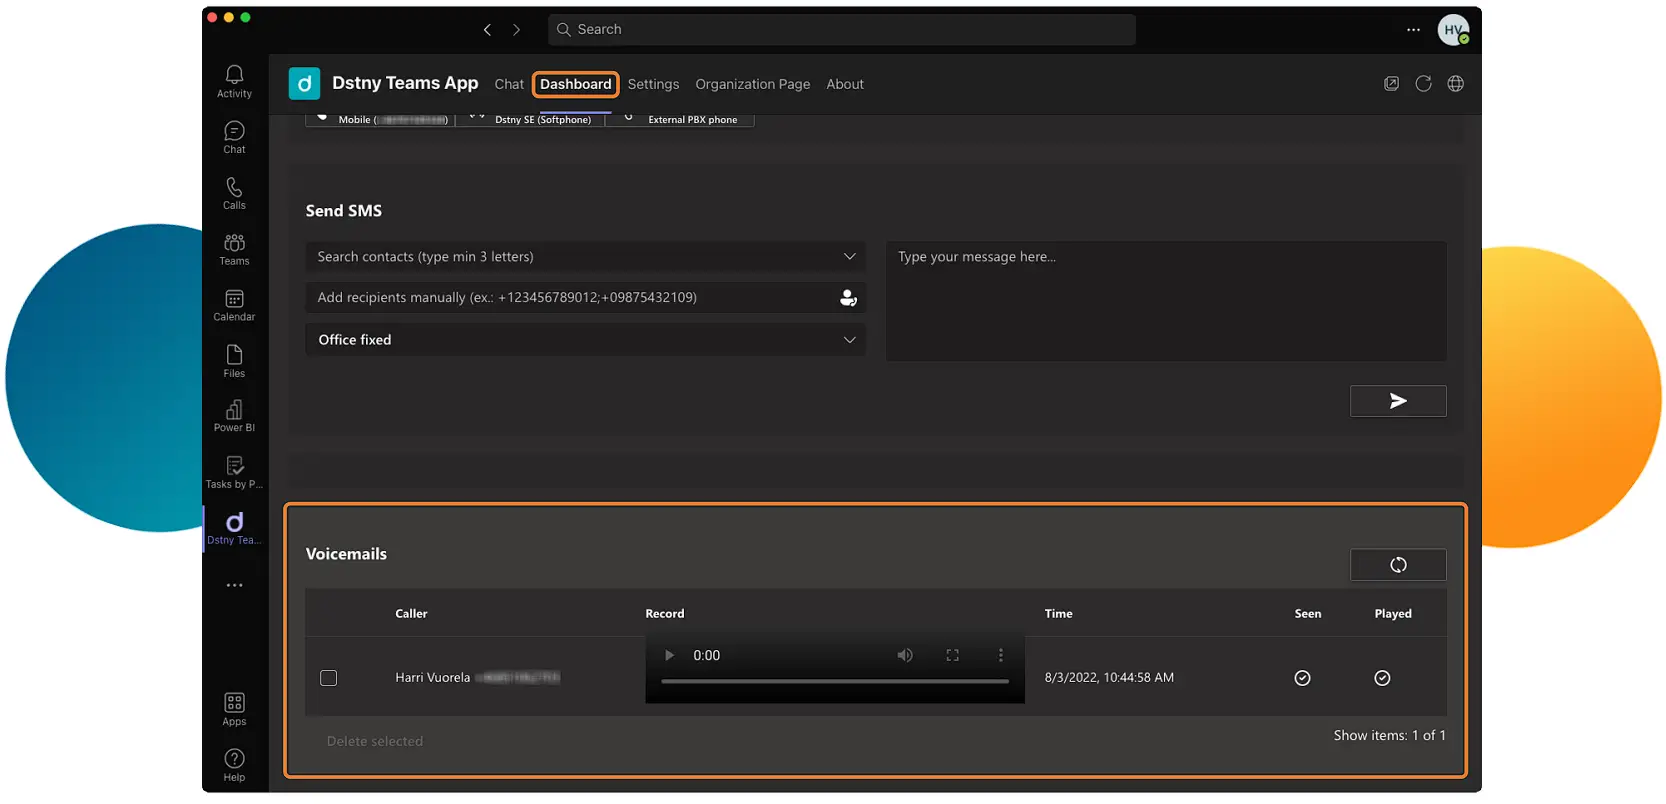Select the Mobile device option
Image resolution: width=1666 pixels, height=804 pixels.
(x=380, y=119)
